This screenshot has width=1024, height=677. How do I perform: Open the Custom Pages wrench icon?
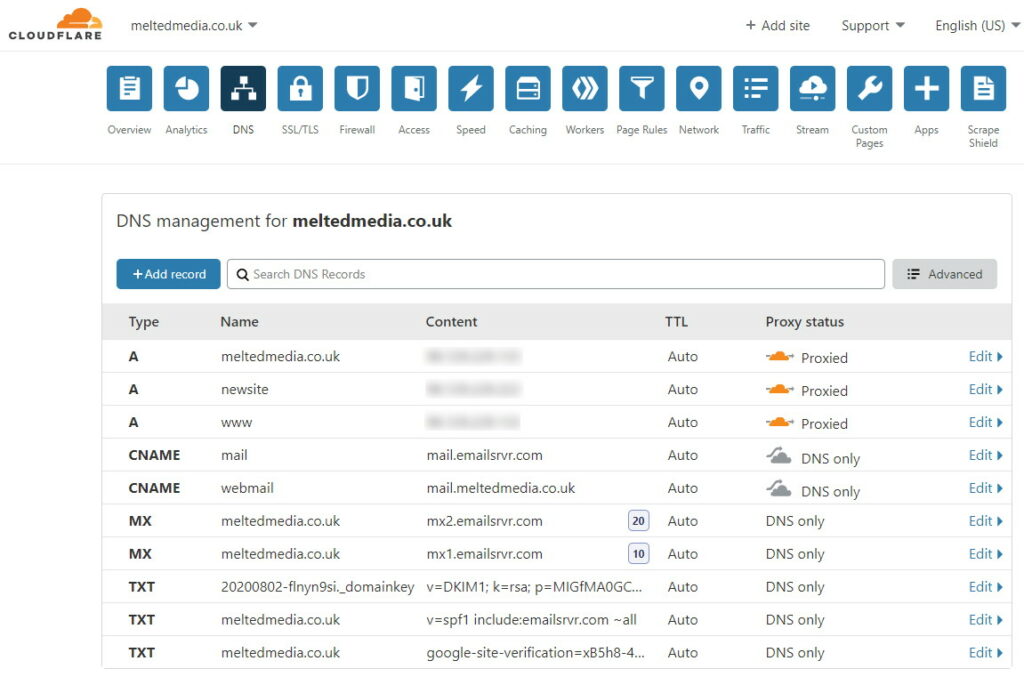(x=869, y=88)
